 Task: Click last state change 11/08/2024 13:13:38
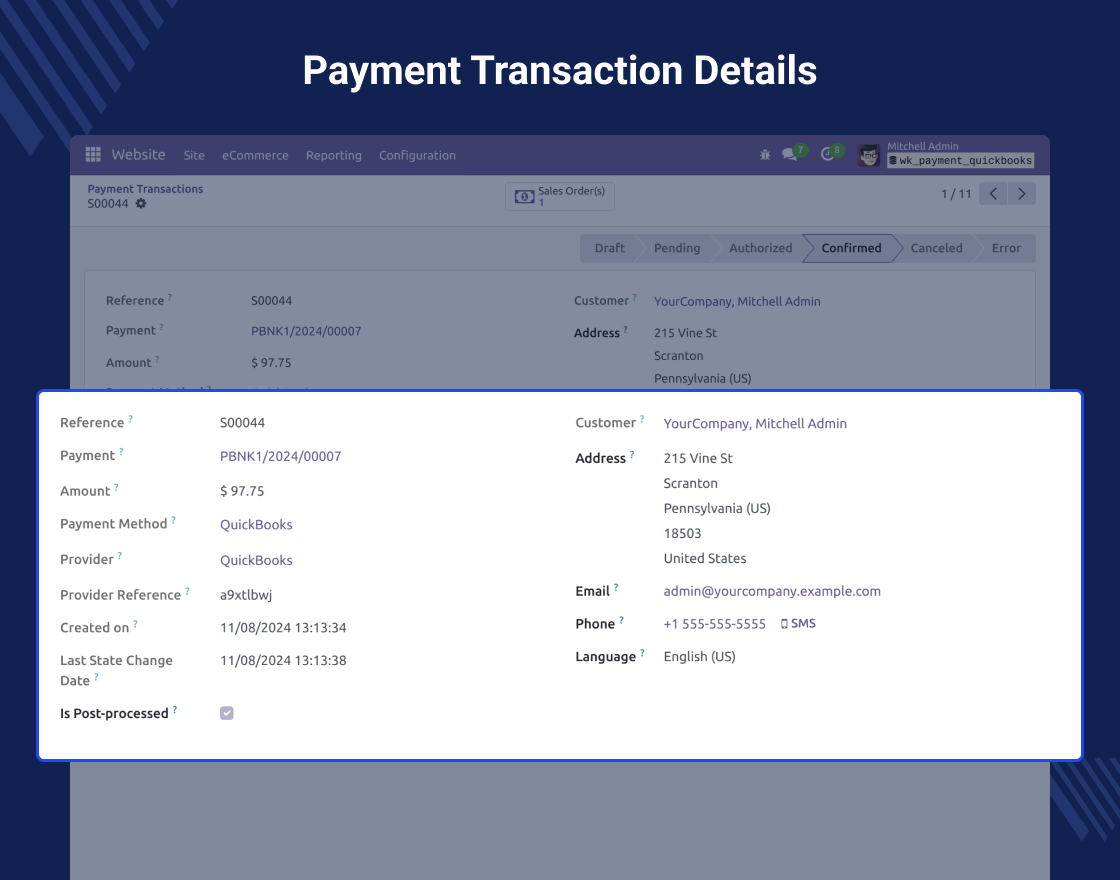pos(283,661)
